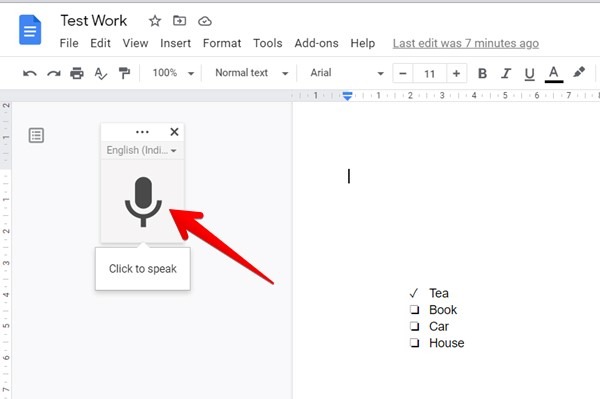Toggle bold formatting
This screenshot has width=600, height=399.
point(483,73)
